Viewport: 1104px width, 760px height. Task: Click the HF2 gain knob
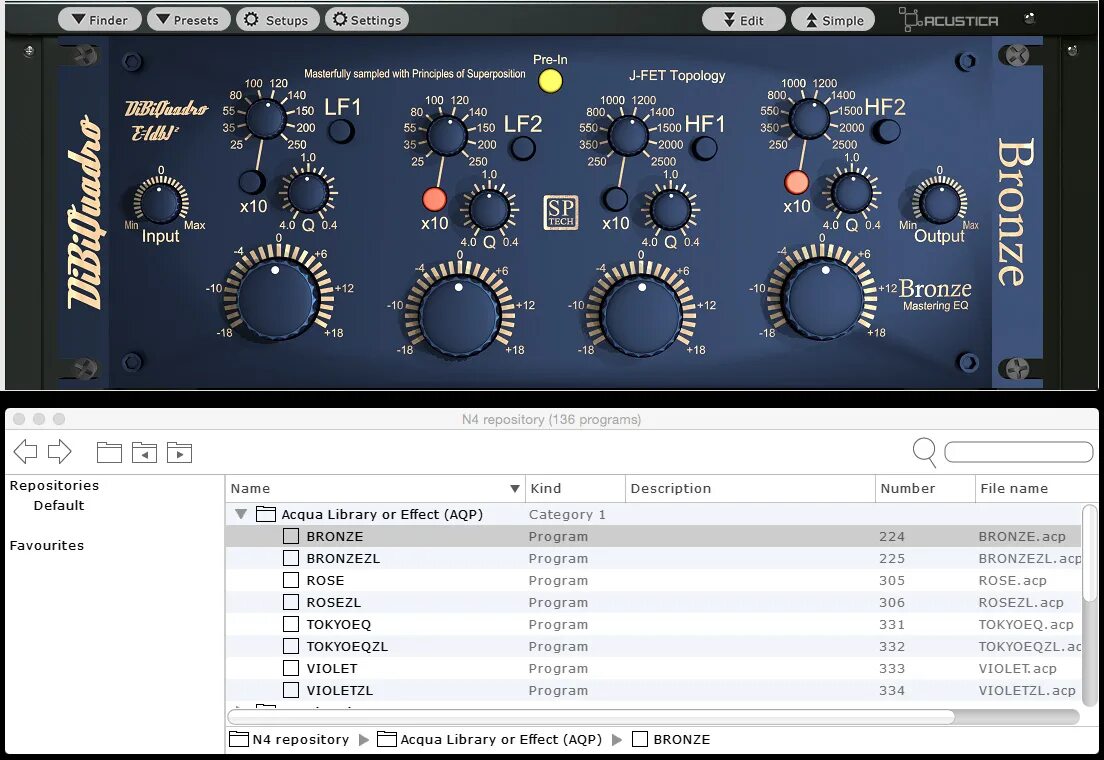click(823, 299)
